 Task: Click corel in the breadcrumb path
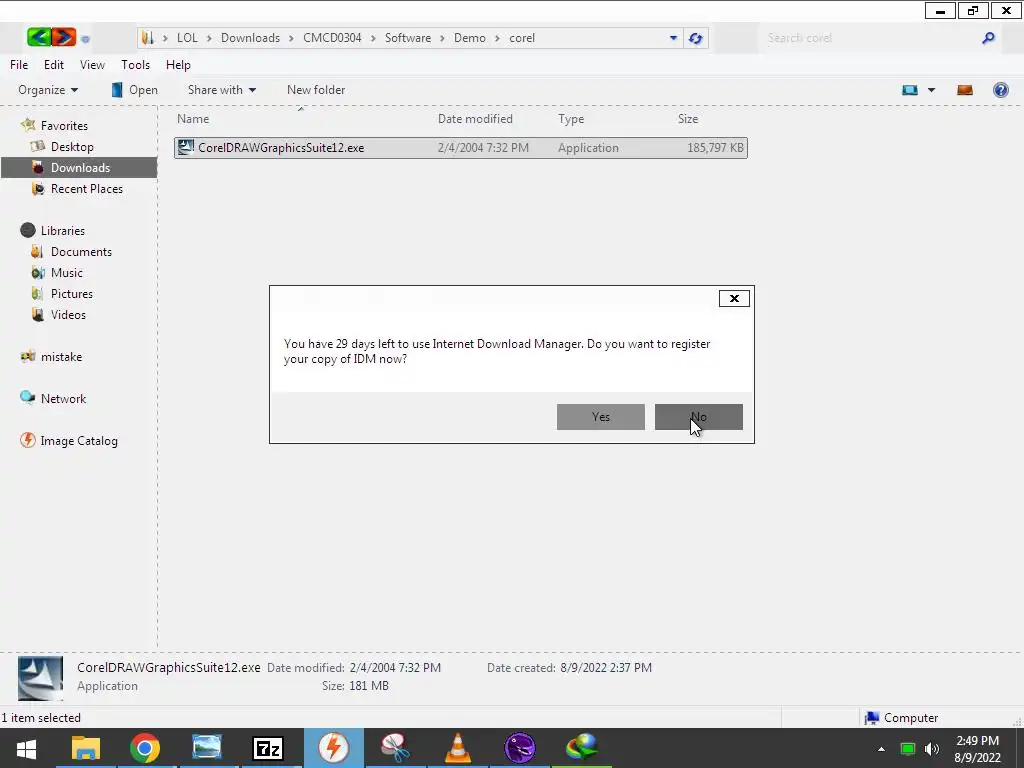point(522,38)
